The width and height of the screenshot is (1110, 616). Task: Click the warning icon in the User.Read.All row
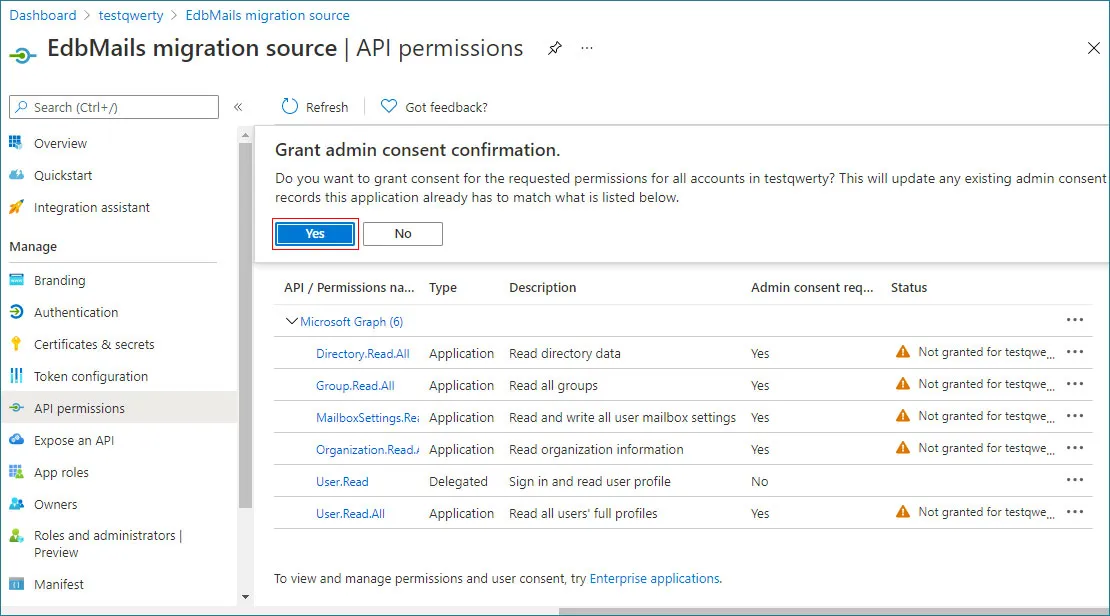(x=903, y=511)
